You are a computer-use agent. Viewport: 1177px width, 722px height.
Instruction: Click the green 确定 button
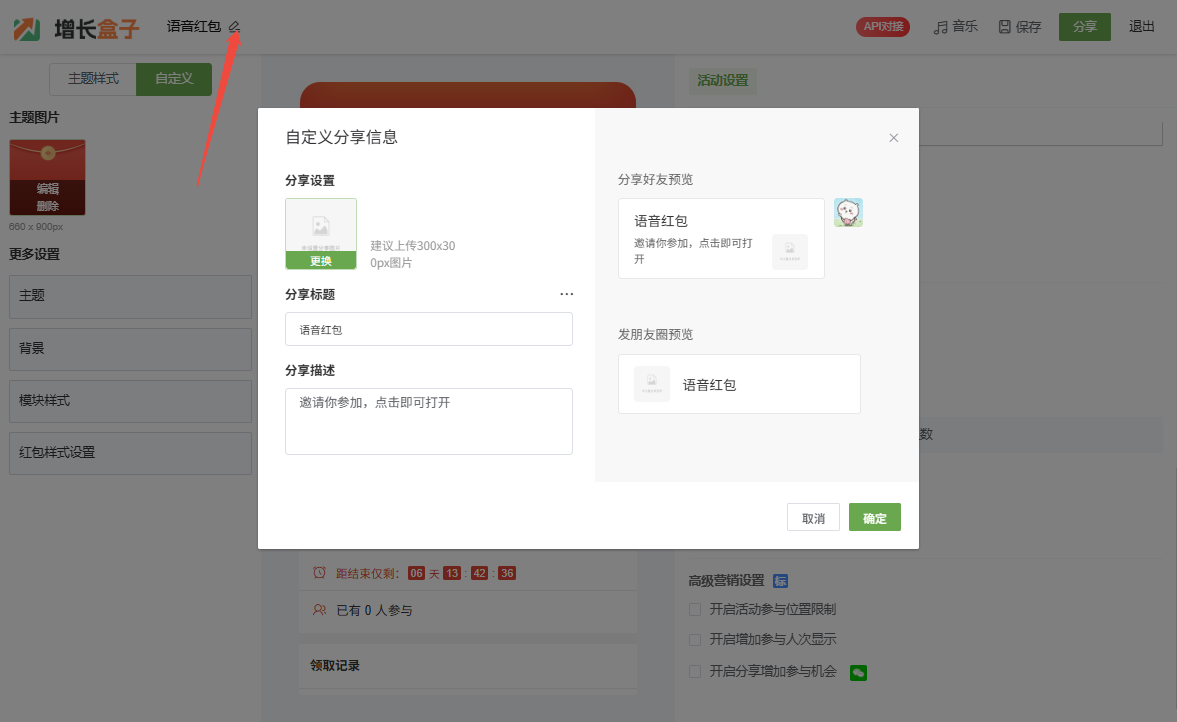pyautogui.click(x=874, y=518)
